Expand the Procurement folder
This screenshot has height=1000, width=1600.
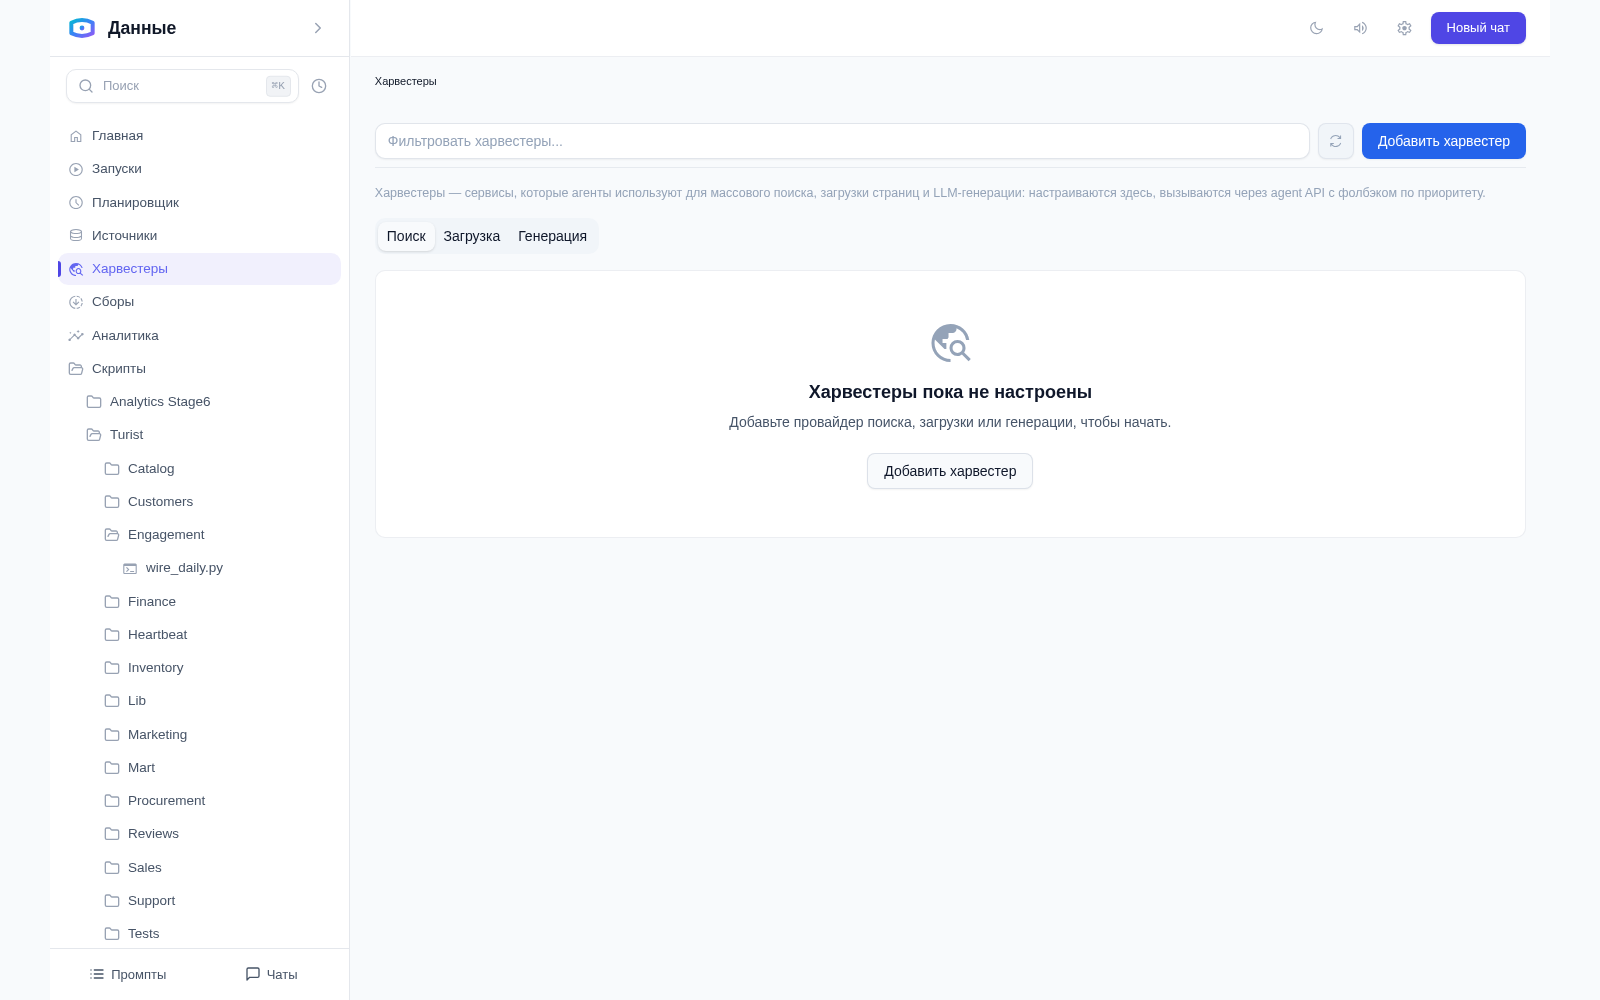218,801
